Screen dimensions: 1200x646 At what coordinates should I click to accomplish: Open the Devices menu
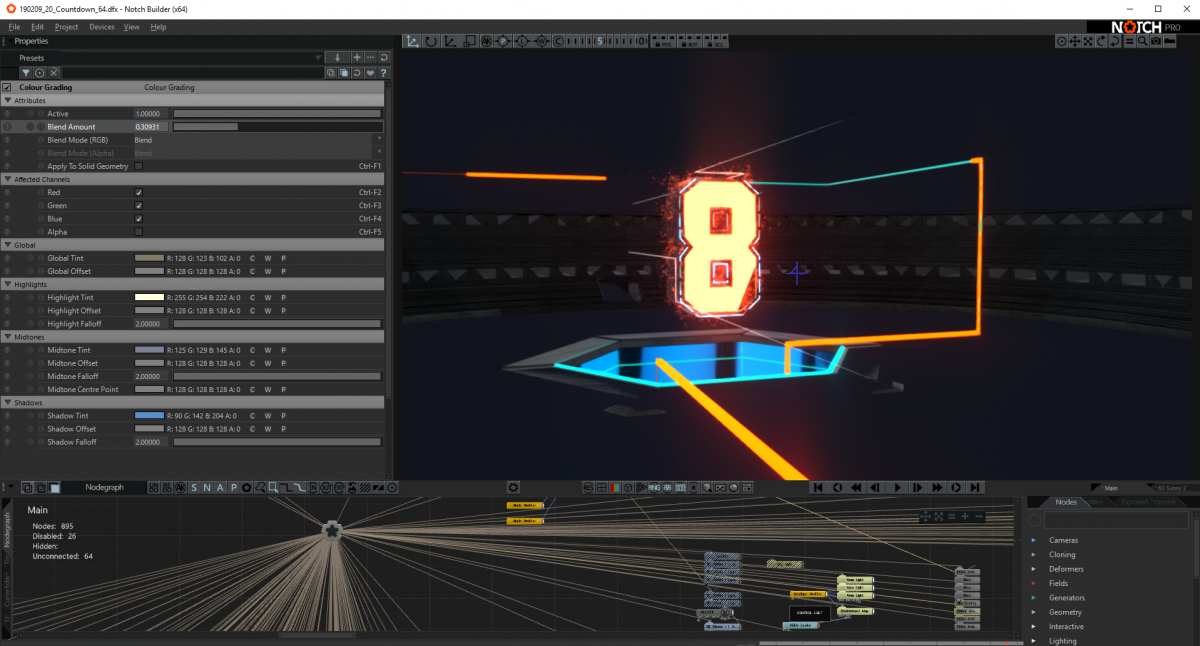pyautogui.click(x=101, y=27)
